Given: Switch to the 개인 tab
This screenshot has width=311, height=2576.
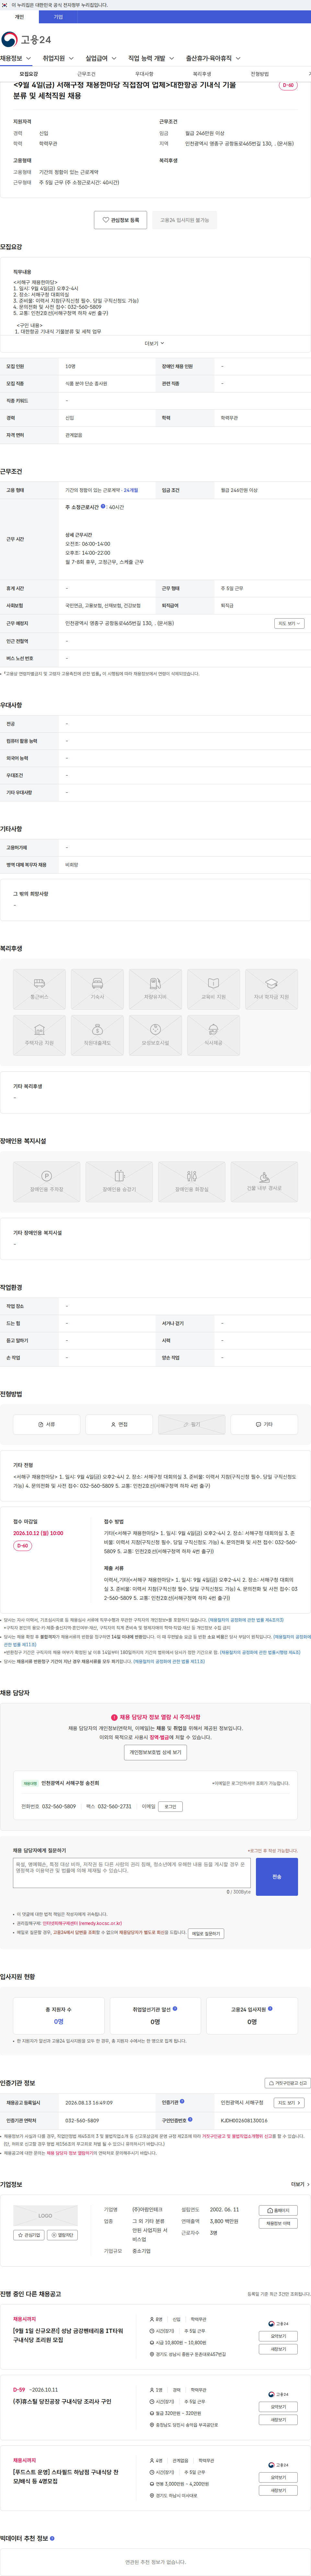Looking at the screenshot, I should click(19, 17).
